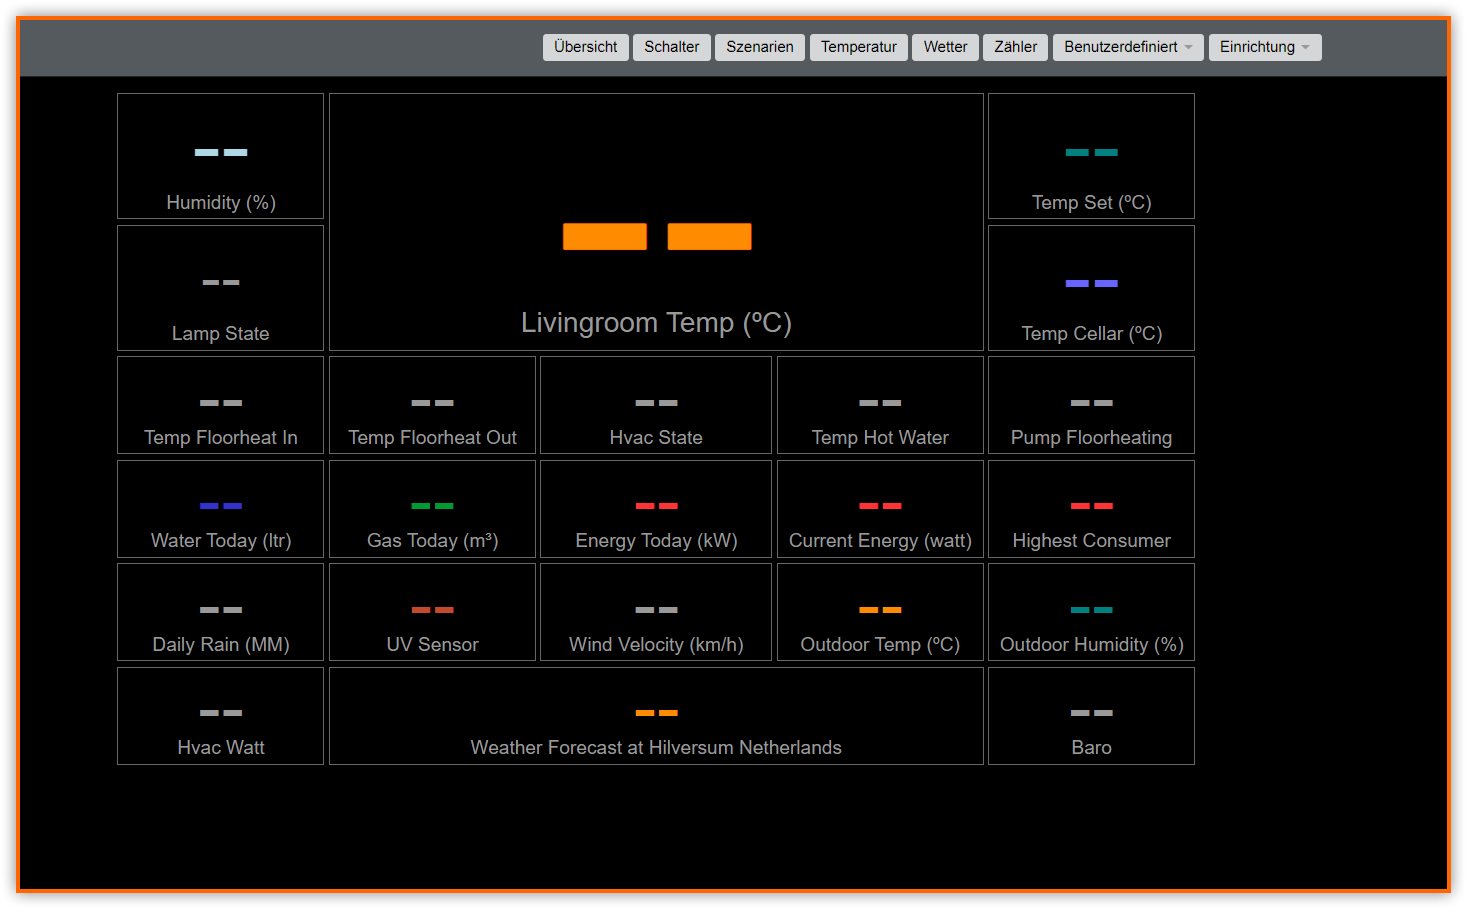Click the Szenarien button
The width and height of the screenshot is (1467, 909).
[x=759, y=46]
